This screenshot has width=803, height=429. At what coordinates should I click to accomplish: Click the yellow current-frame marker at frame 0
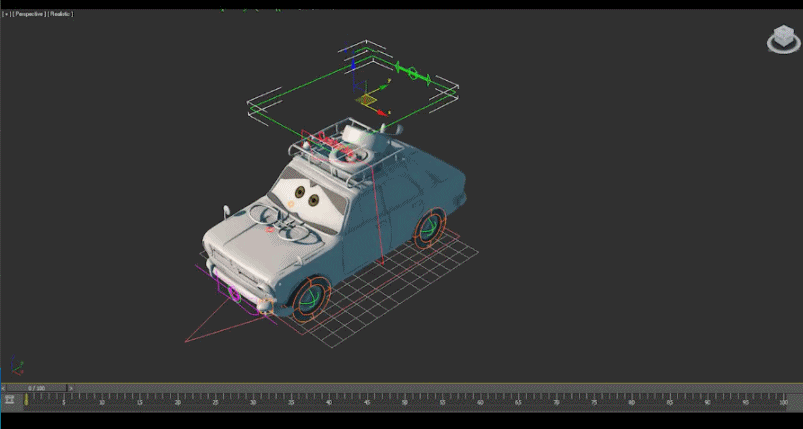tap(26, 400)
